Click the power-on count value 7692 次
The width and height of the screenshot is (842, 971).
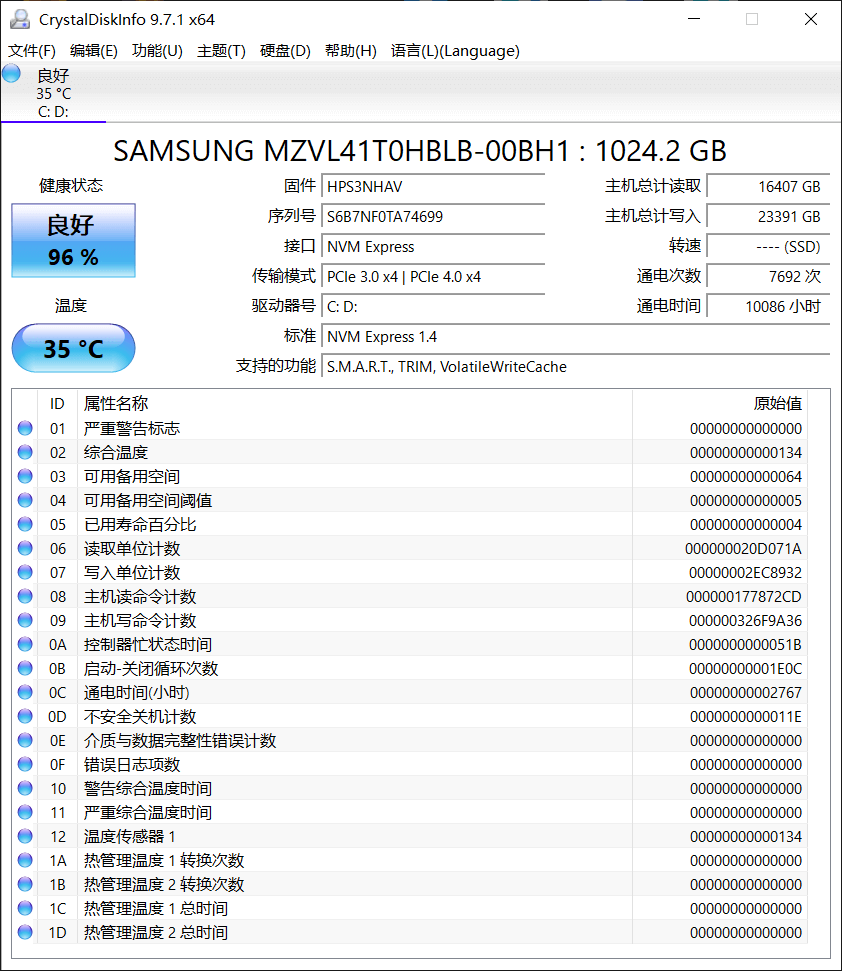pos(768,277)
